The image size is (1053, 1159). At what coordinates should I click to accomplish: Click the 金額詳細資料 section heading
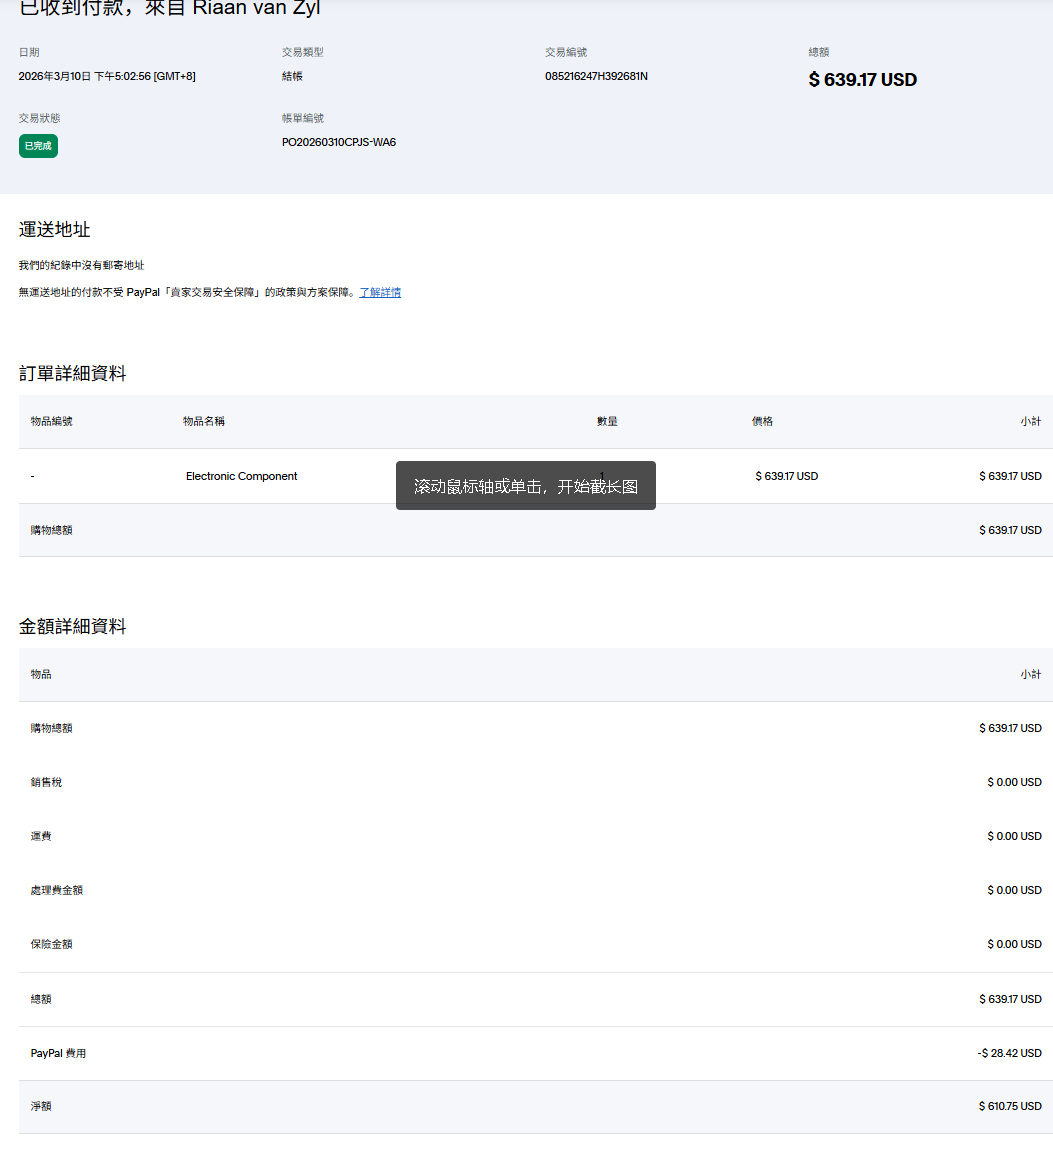point(72,626)
